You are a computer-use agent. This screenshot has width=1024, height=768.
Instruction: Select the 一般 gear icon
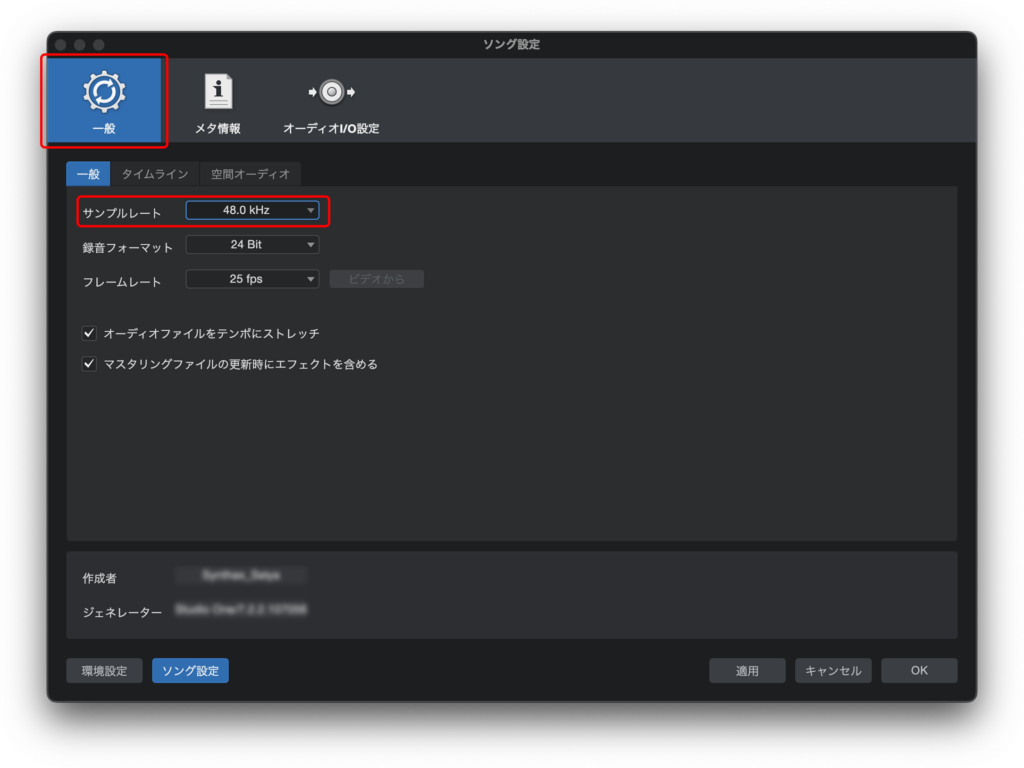coord(103,92)
